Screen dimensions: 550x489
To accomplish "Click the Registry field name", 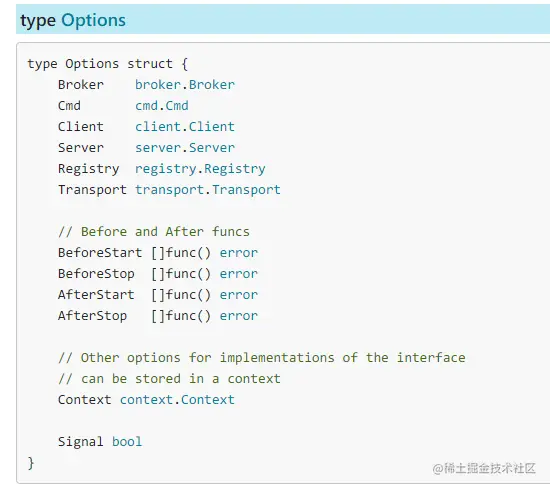I will click(x=88, y=169).
